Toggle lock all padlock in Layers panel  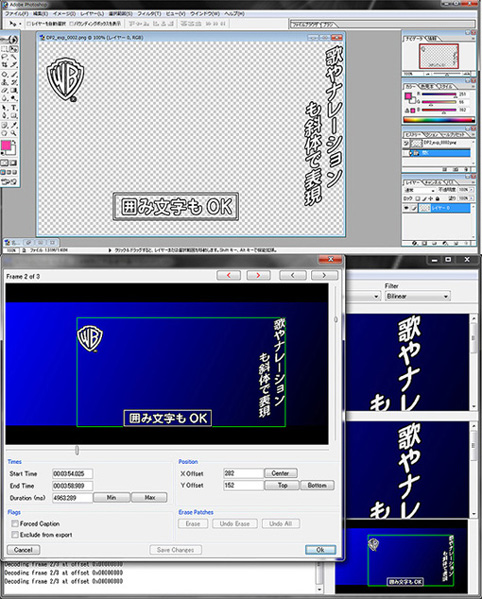(x=437, y=199)
